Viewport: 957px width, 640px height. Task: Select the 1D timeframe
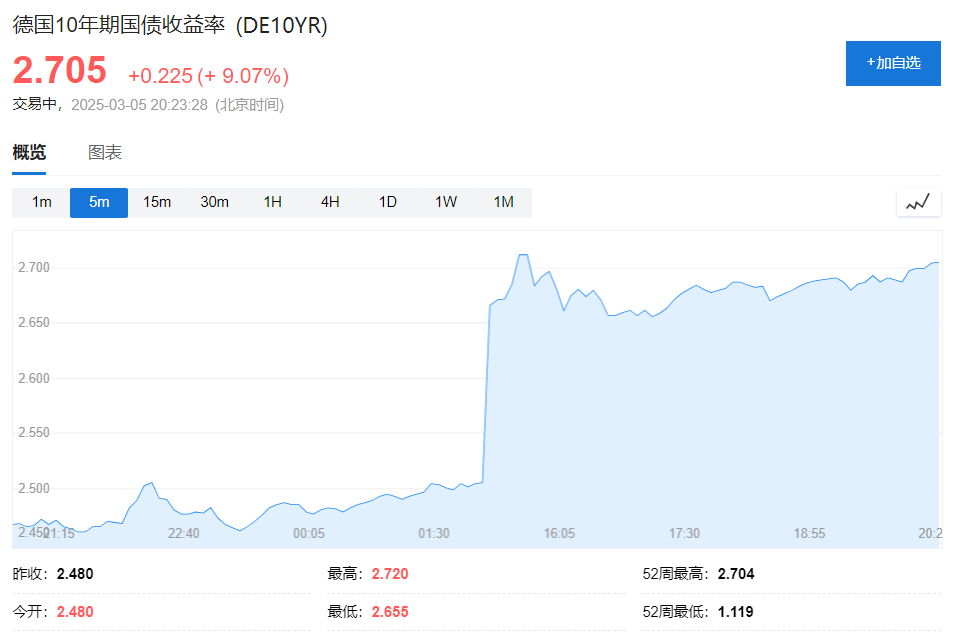(387, 201)
